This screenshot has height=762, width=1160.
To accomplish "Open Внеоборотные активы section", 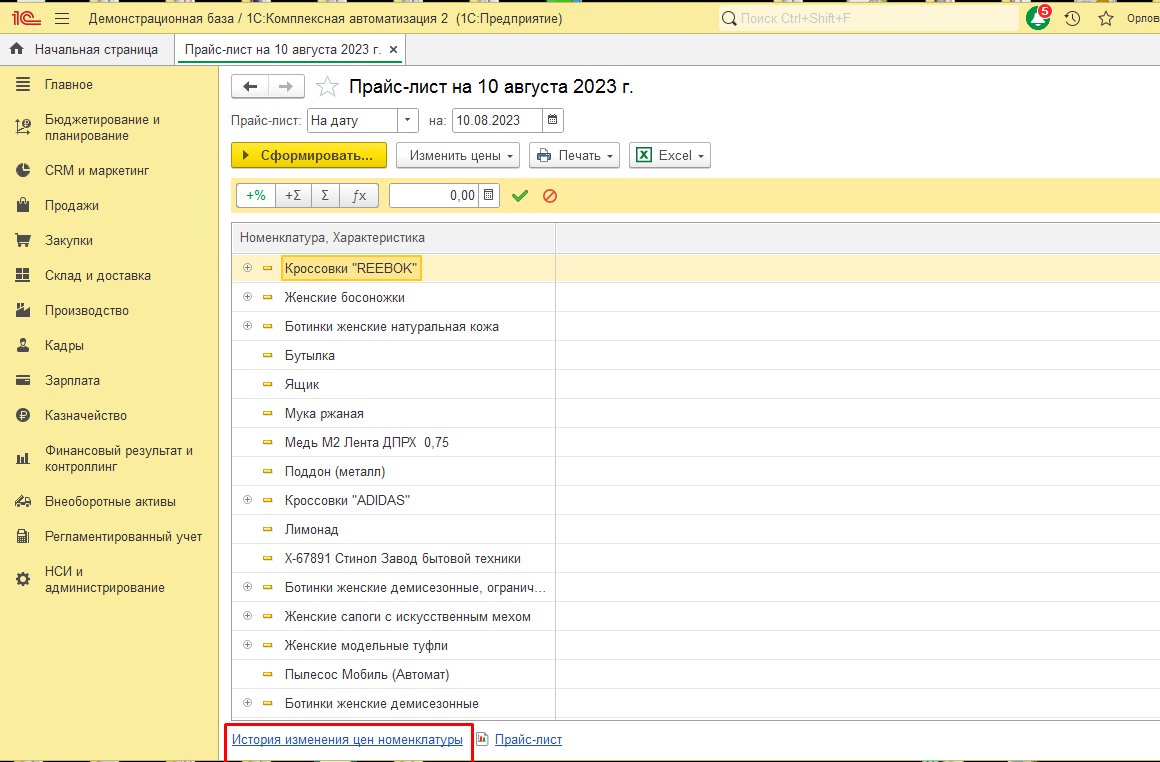I will pos(109,501).
